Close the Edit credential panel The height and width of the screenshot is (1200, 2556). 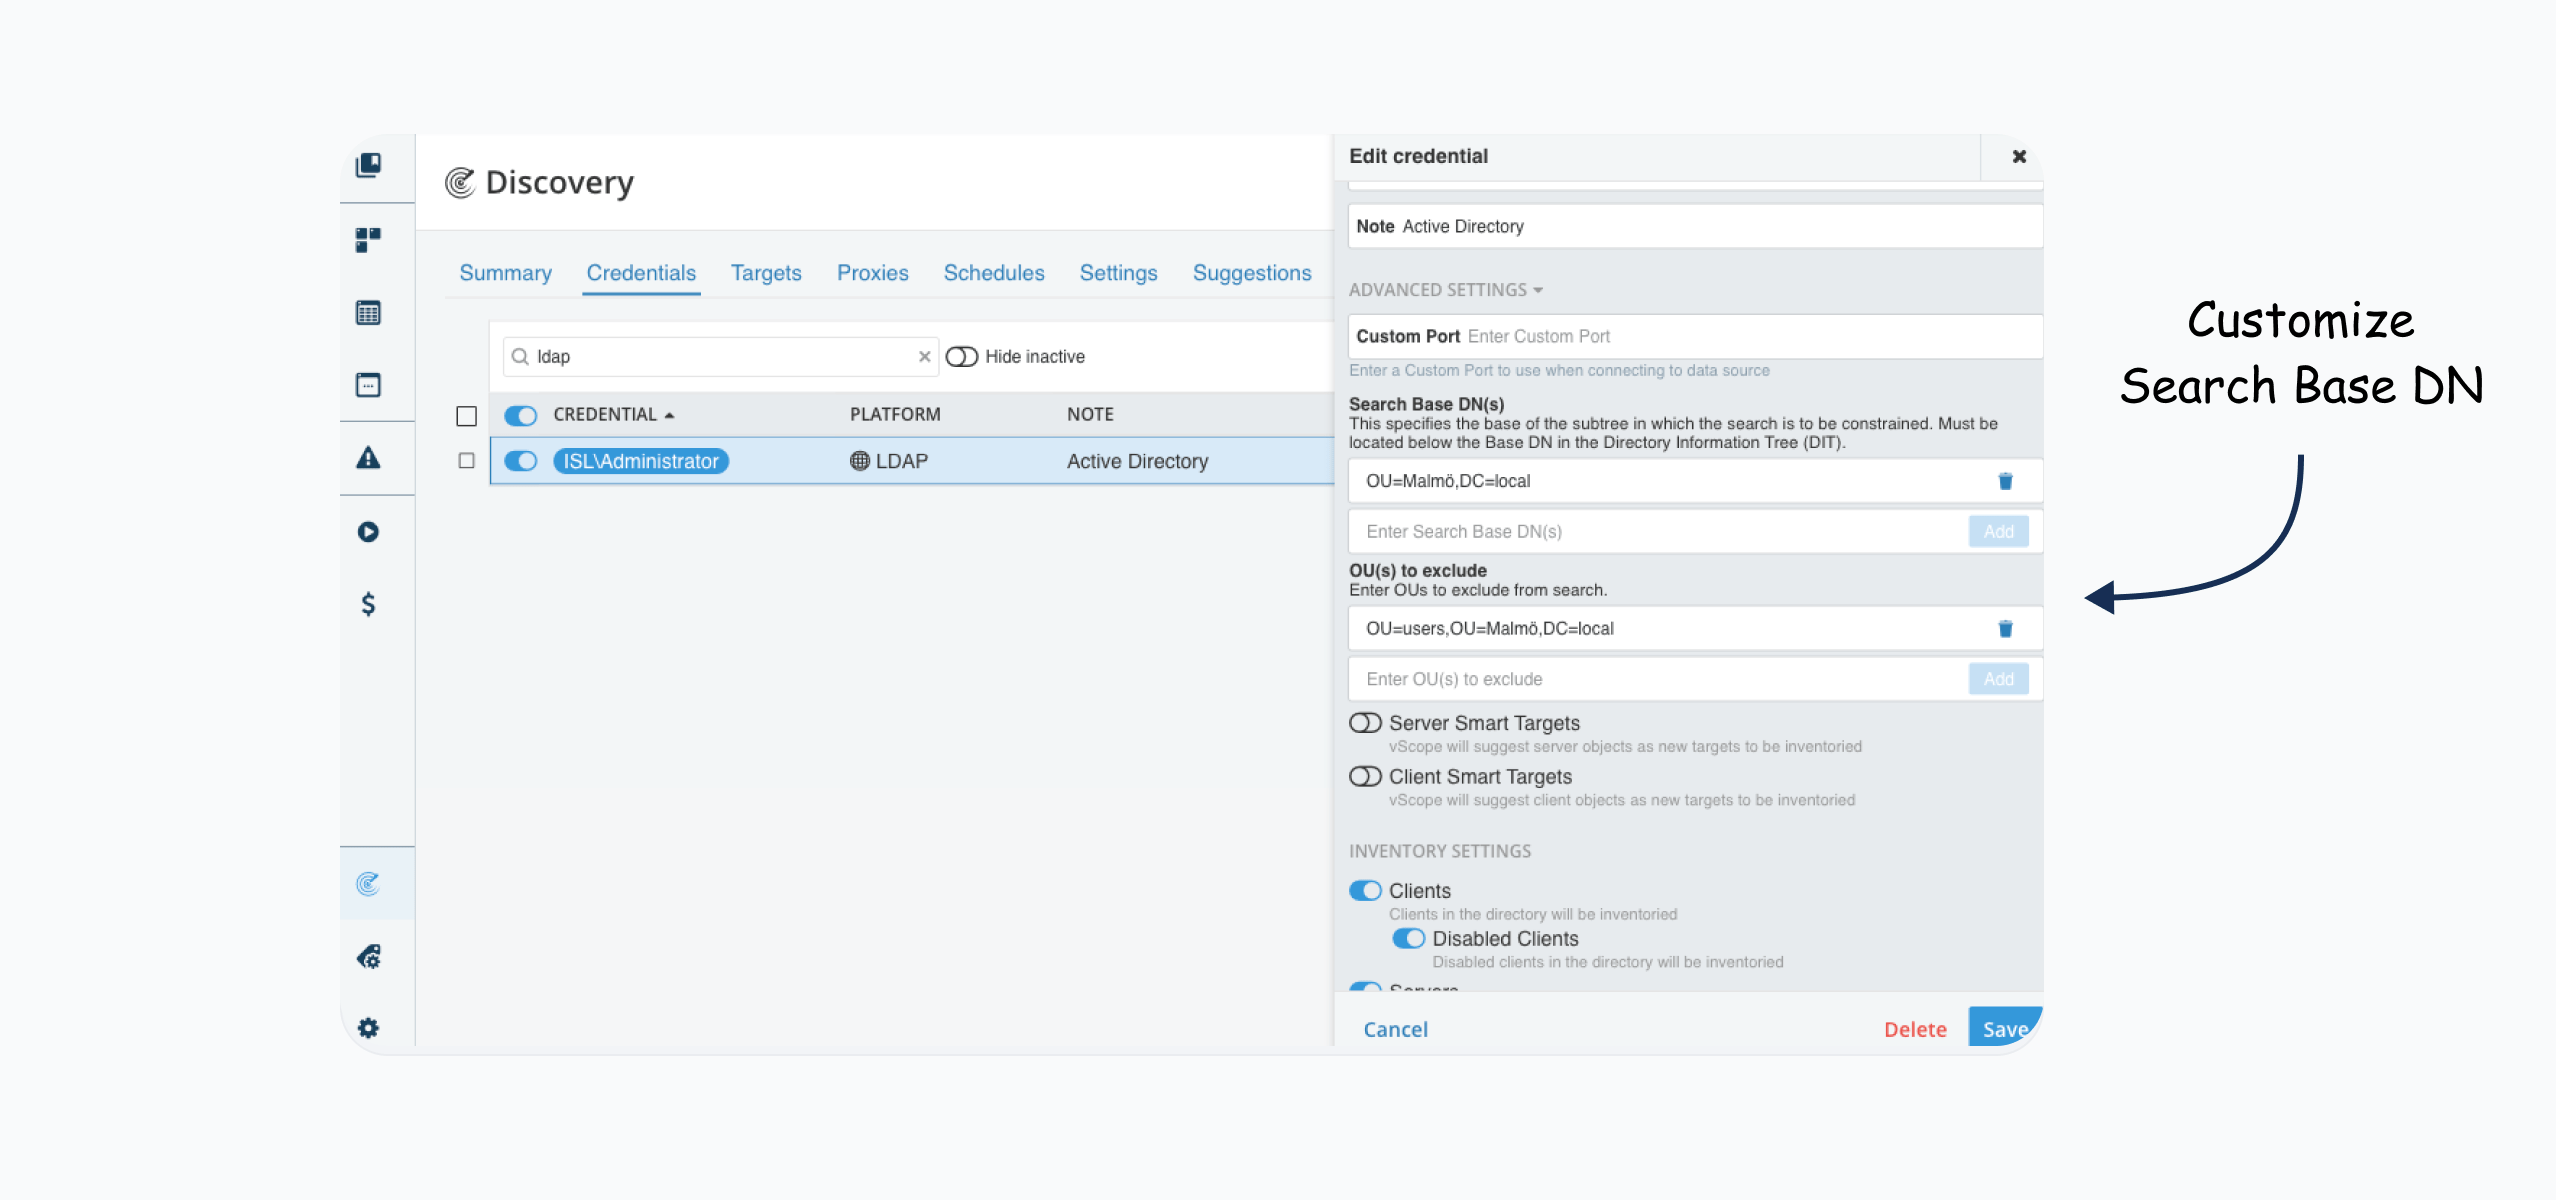tap(2019, 157)
